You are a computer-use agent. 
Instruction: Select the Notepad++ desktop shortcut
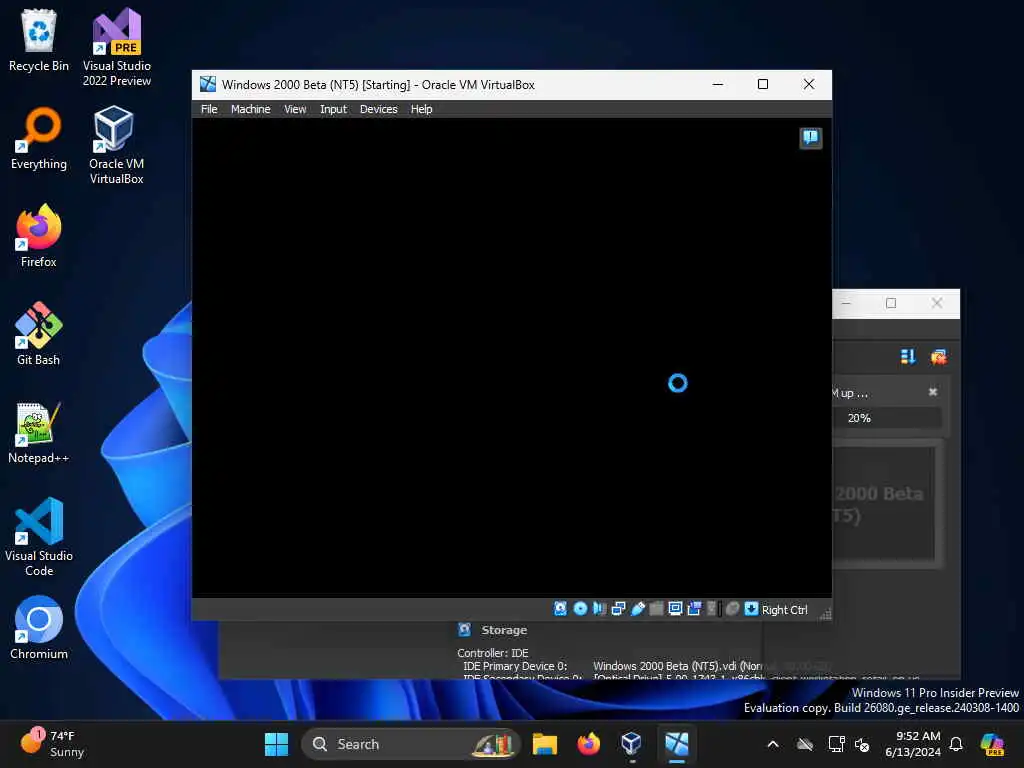point(39,432)
